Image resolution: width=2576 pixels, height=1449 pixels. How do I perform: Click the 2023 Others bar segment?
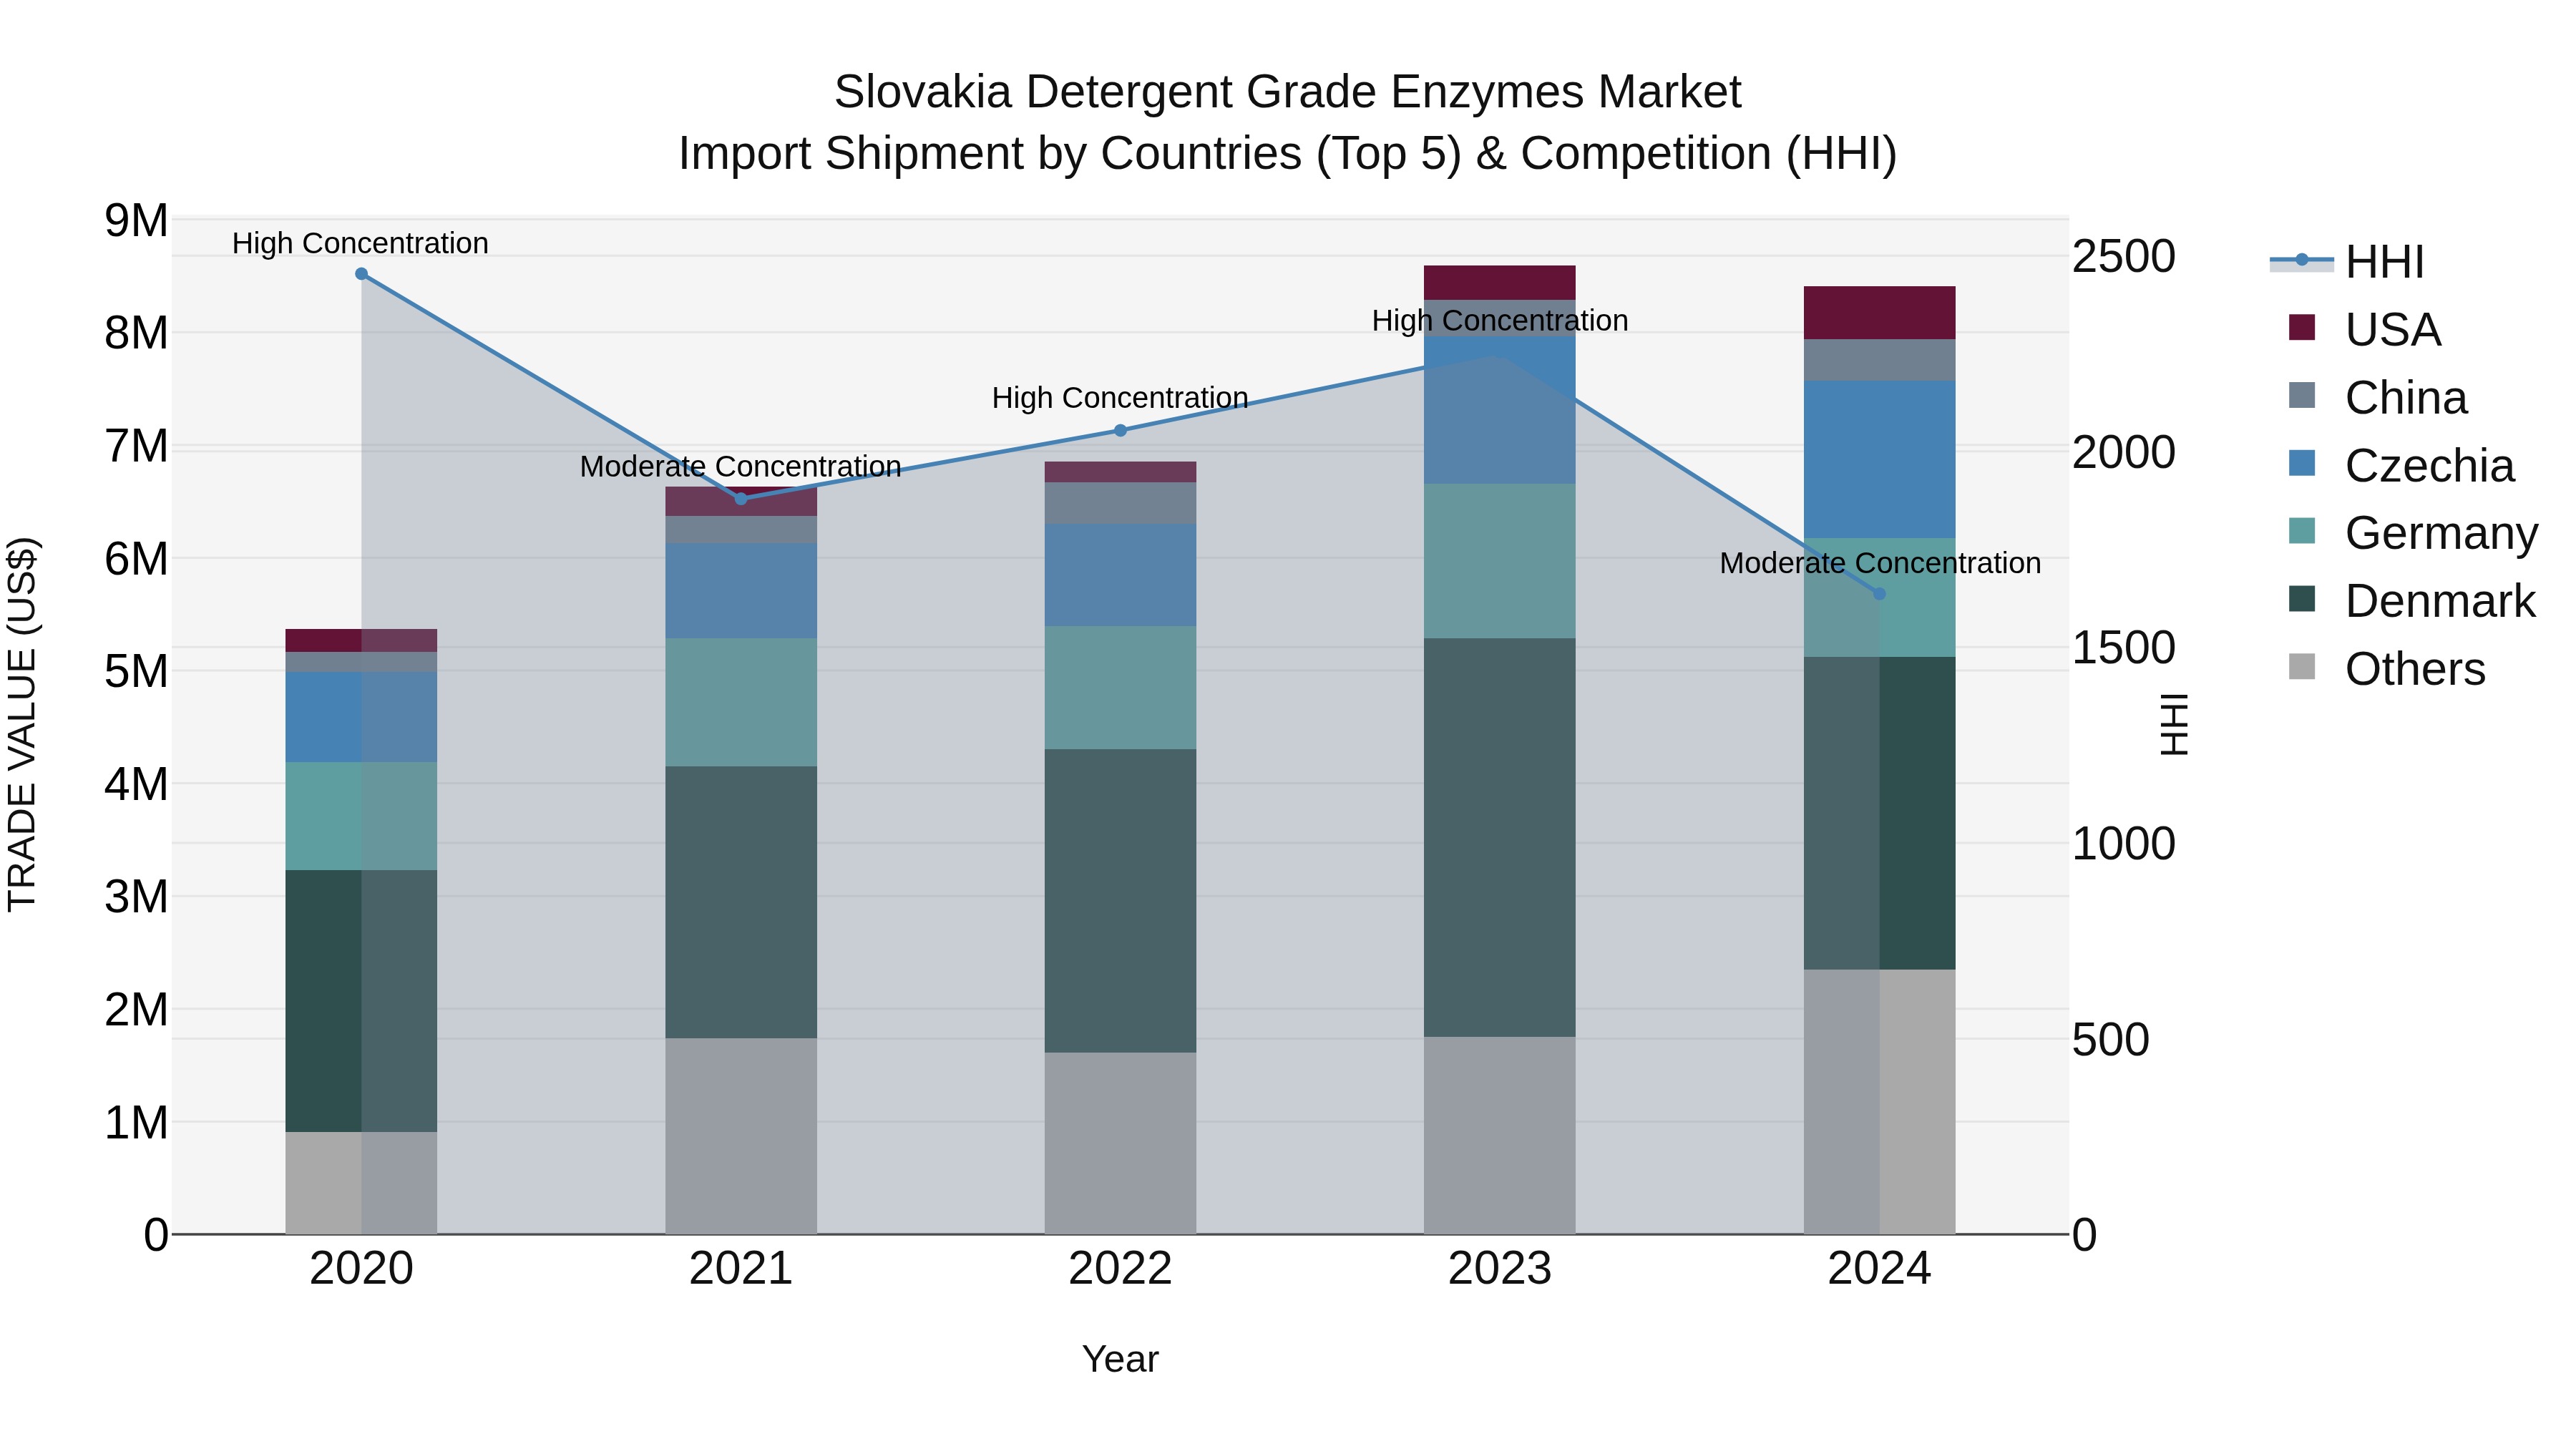pyautogui.click(x=1500, y=1135)
